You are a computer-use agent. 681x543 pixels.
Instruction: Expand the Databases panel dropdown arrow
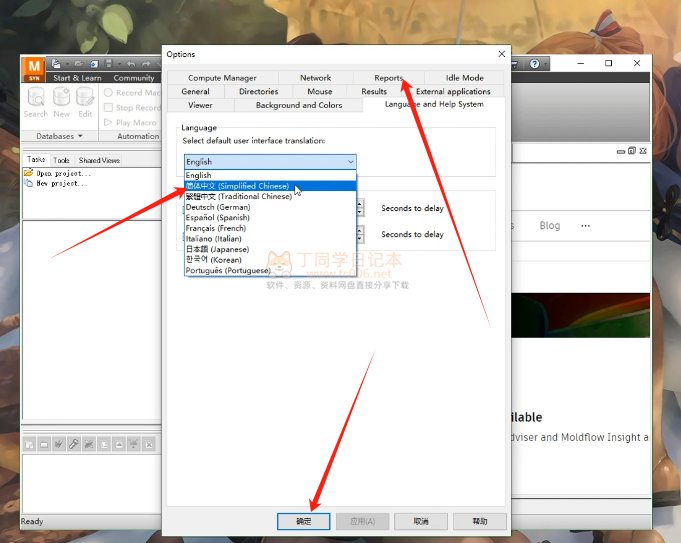[80, 136]
